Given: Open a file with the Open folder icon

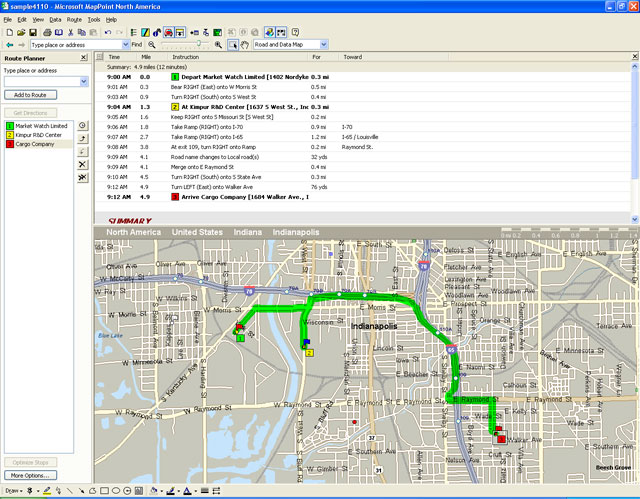Looking at the screenshot, I should pyautogui.click(x=21, y=32).
